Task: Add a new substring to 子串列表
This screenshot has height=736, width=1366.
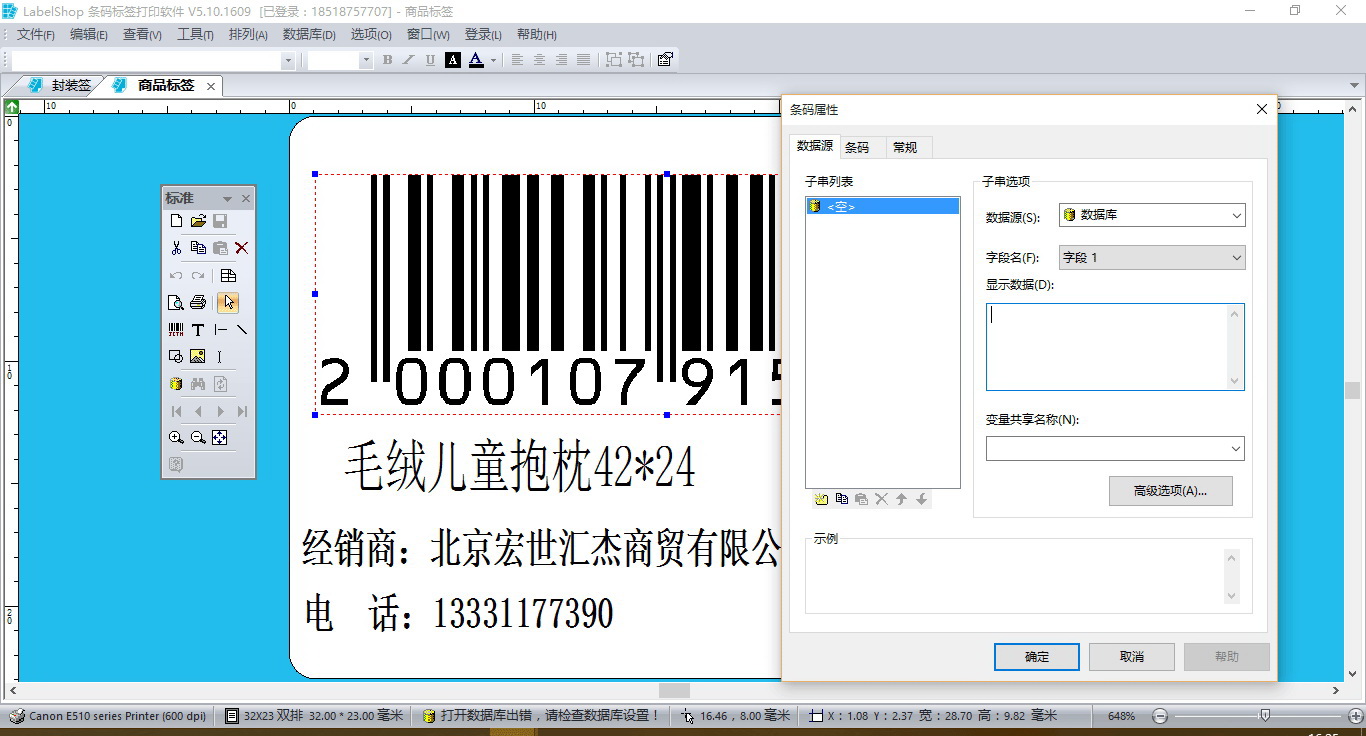Action: (x=820, y=498)
